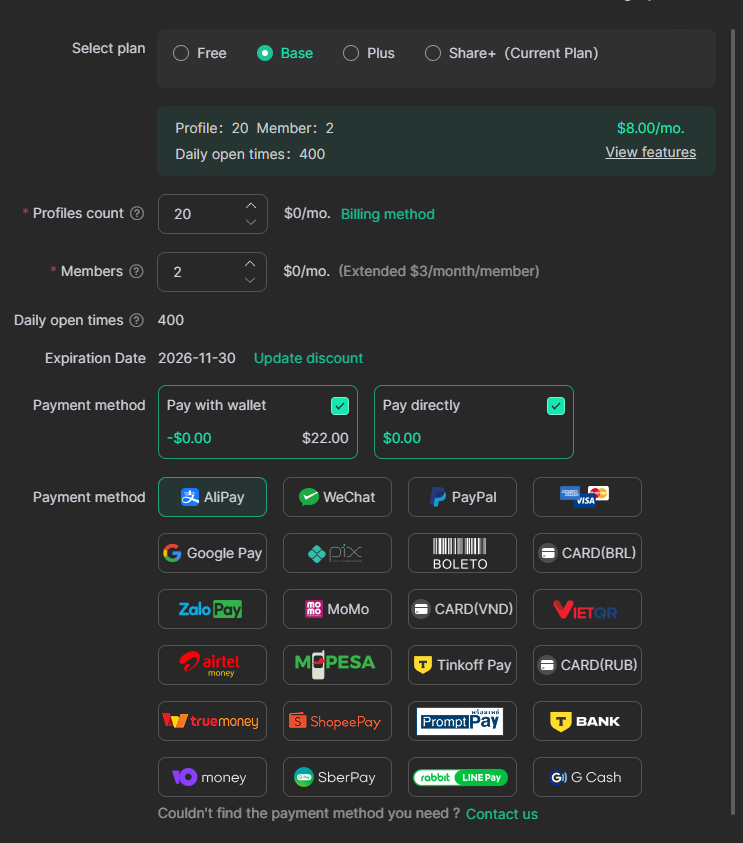Uncheck the Pay with wallet checkbox

tap(340, 405)
